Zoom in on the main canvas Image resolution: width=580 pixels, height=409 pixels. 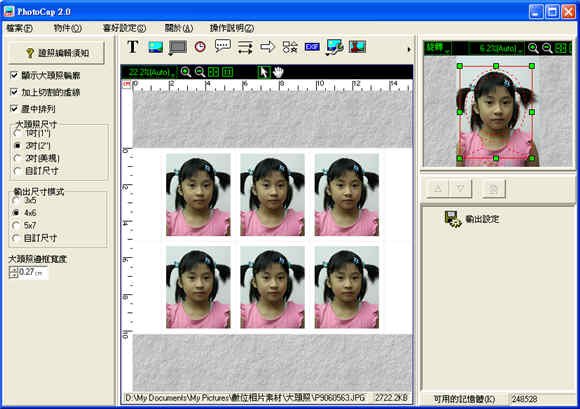tap(186, 72)
